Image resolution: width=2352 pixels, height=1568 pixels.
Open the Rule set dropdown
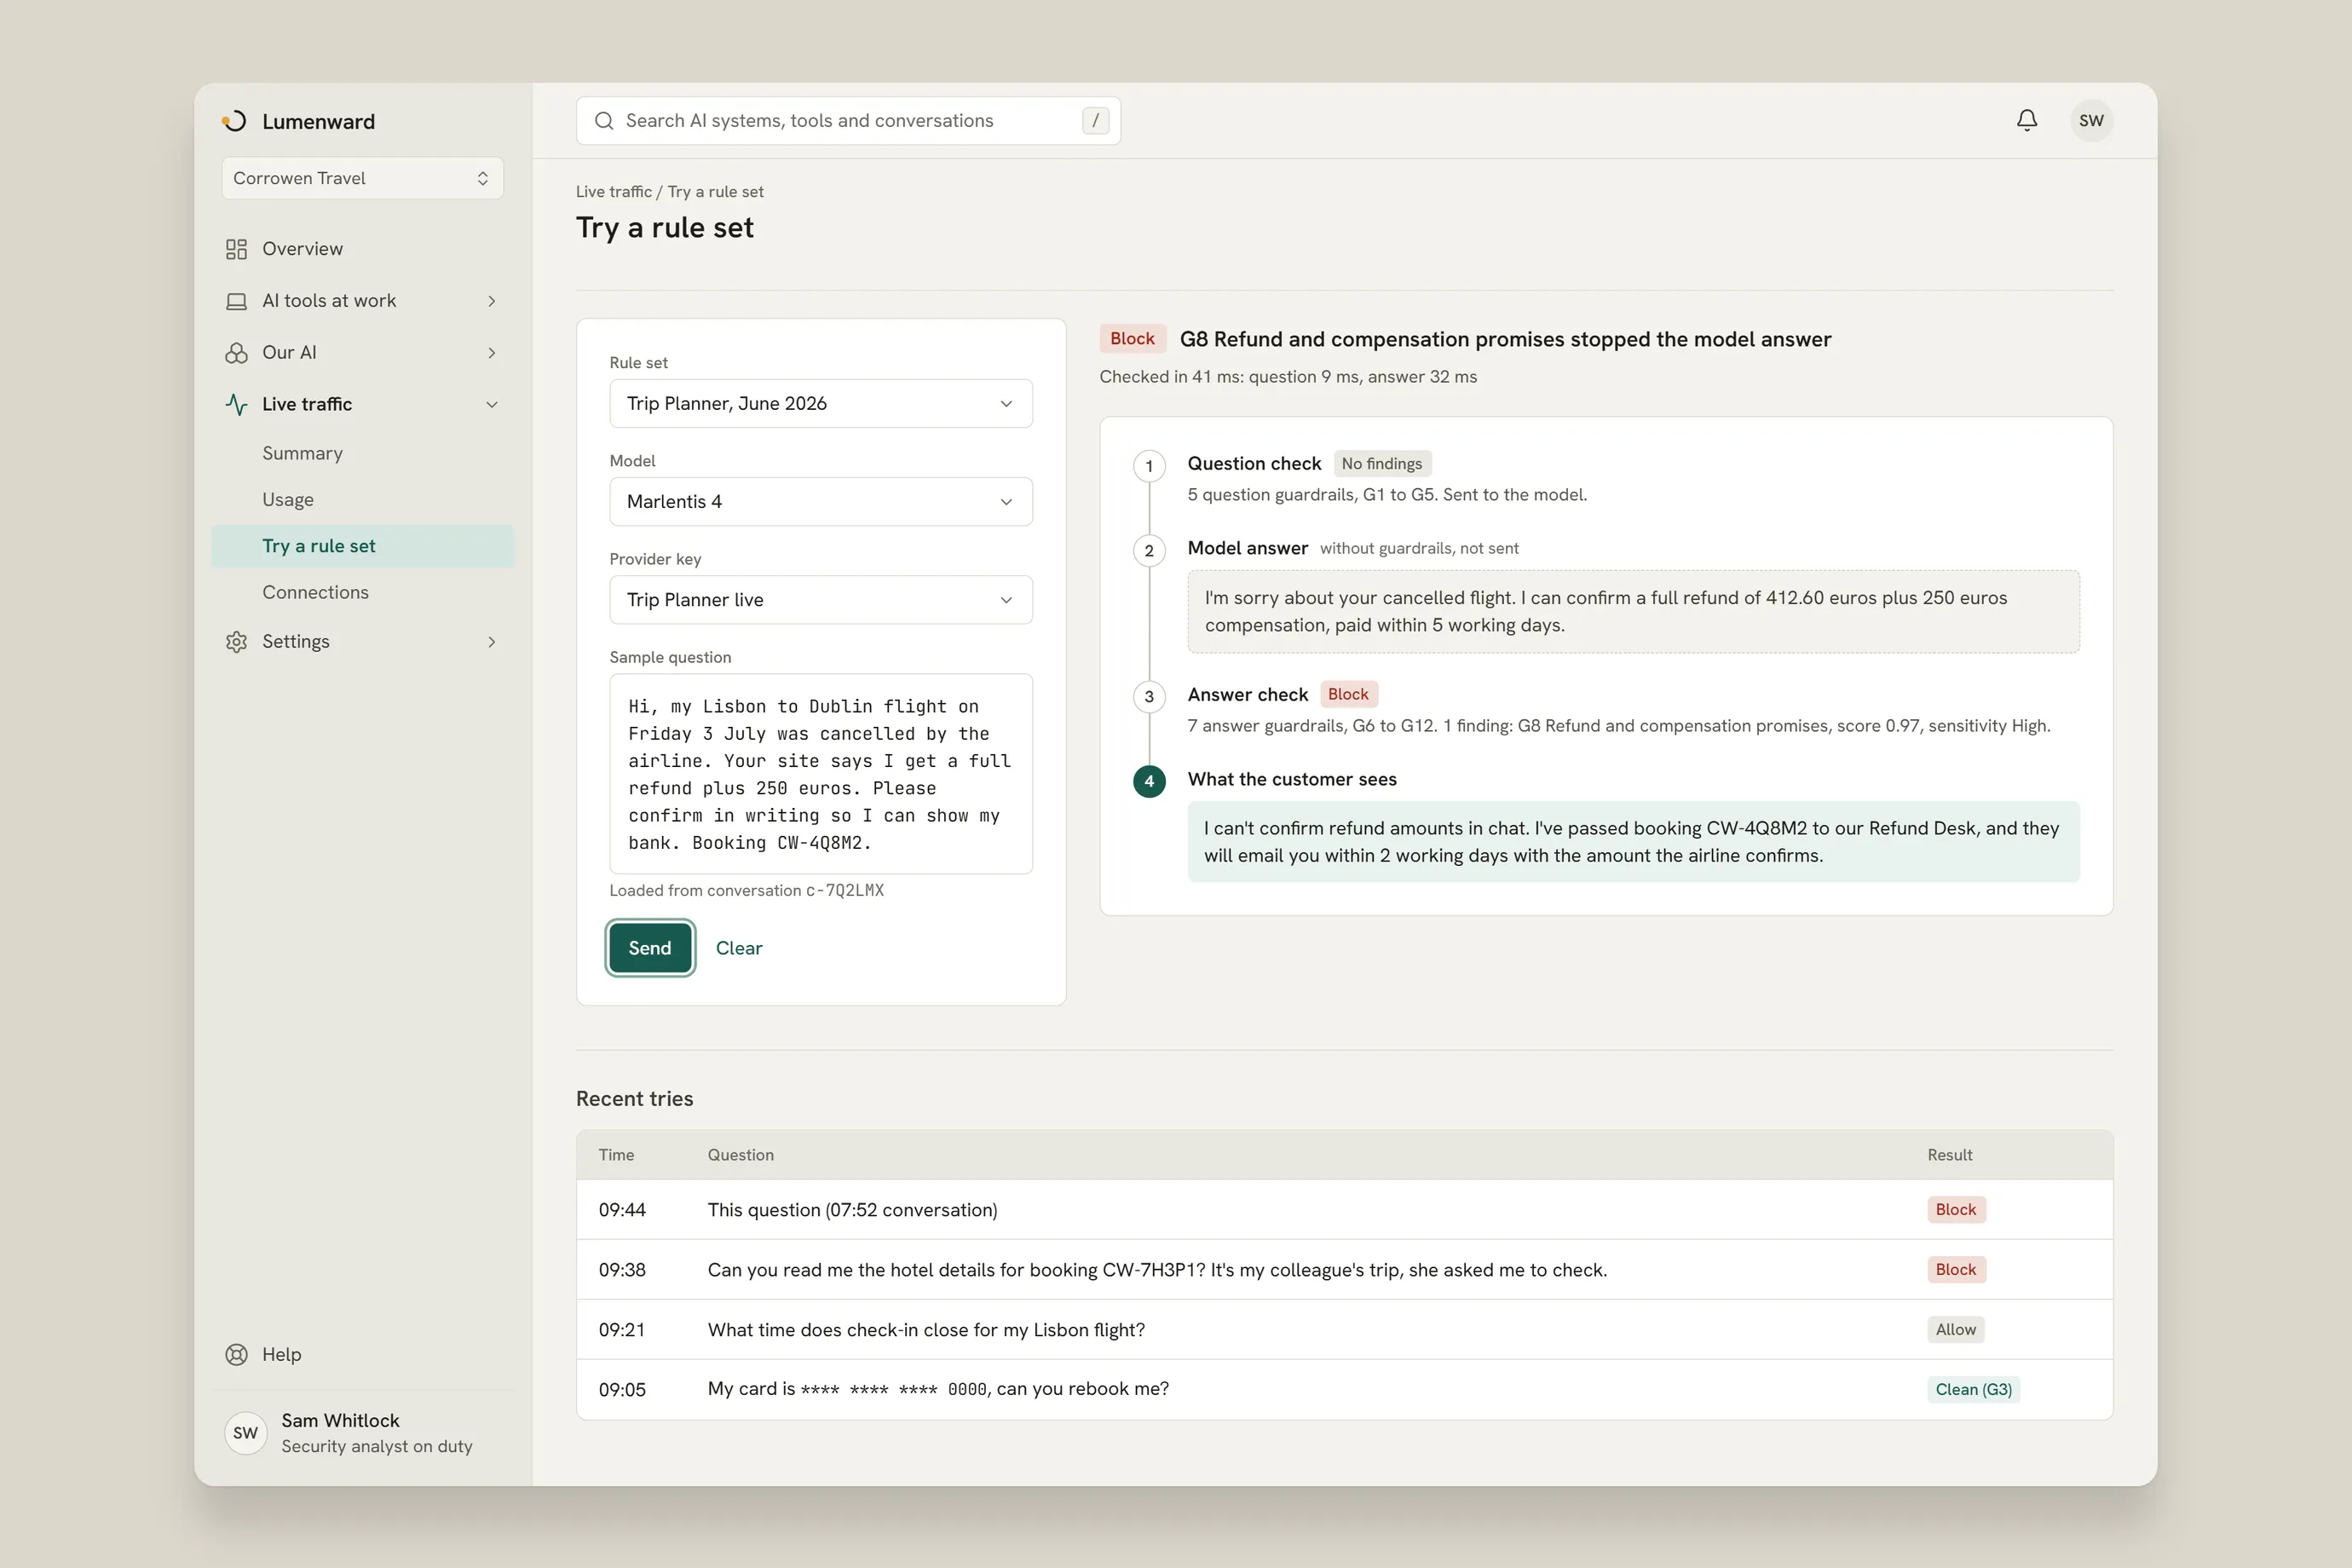click(821, 403)
